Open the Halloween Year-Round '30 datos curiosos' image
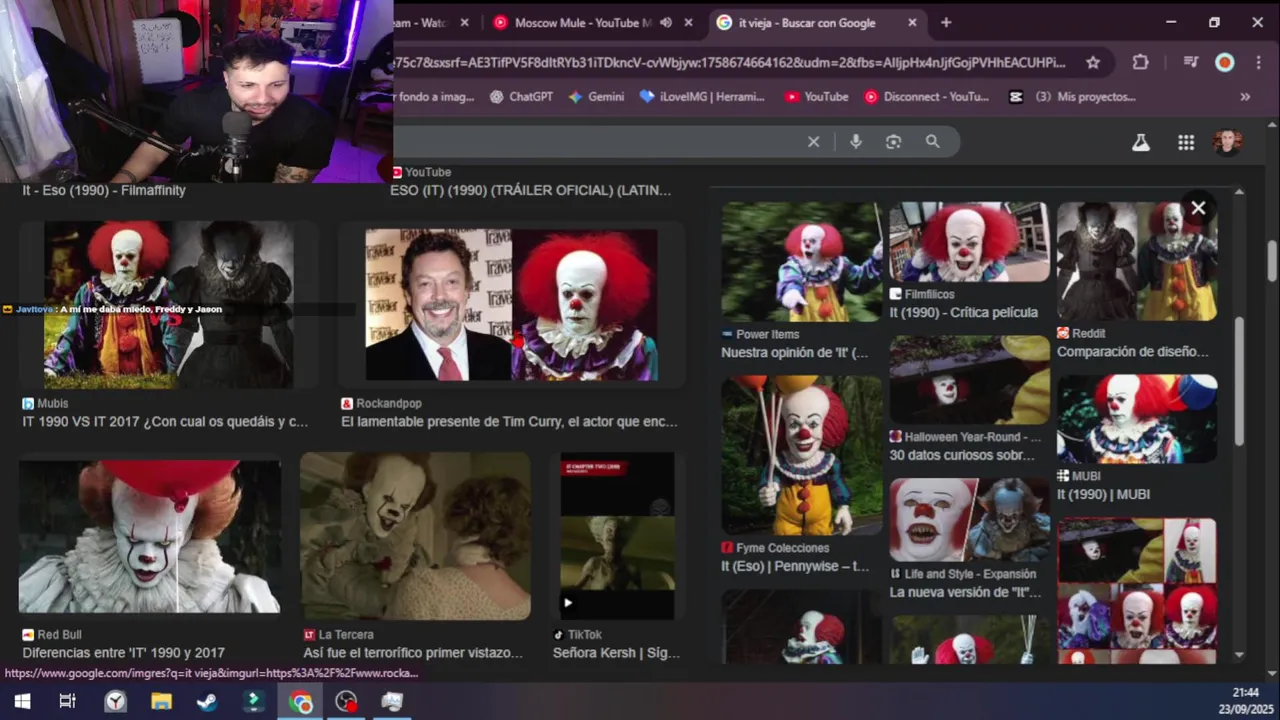 pyautogui.click(x=969, y=380)
